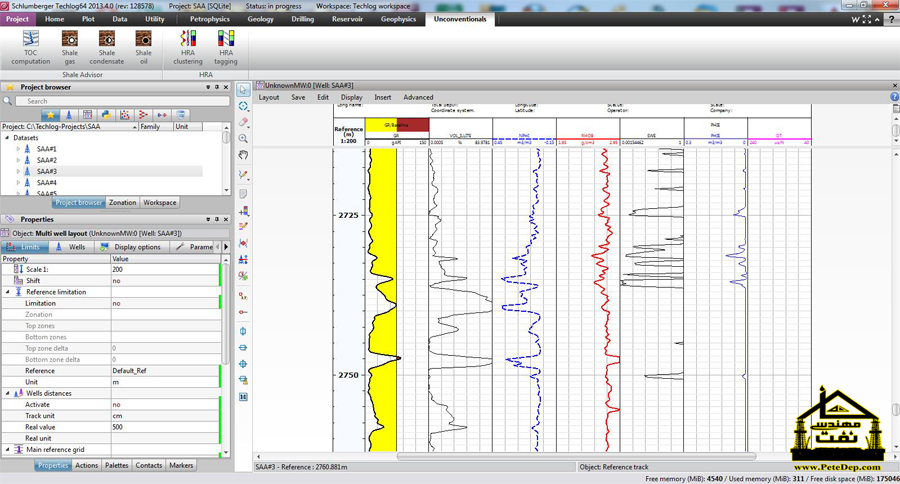The width and height of the screenshot is (900, 484).
Task: Edit the Scale 1 value 200
Action: tap(165, 269)
